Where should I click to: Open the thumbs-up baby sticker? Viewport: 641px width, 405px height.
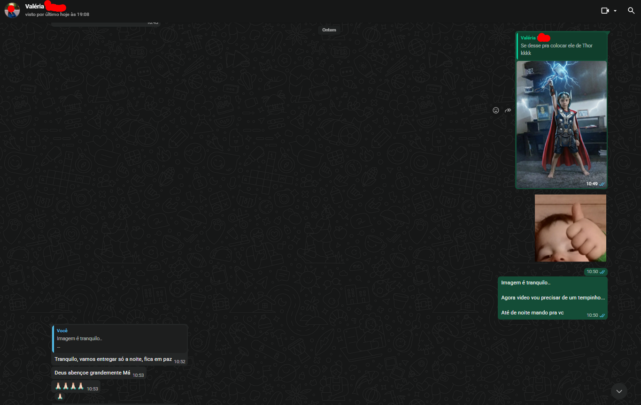569,227
